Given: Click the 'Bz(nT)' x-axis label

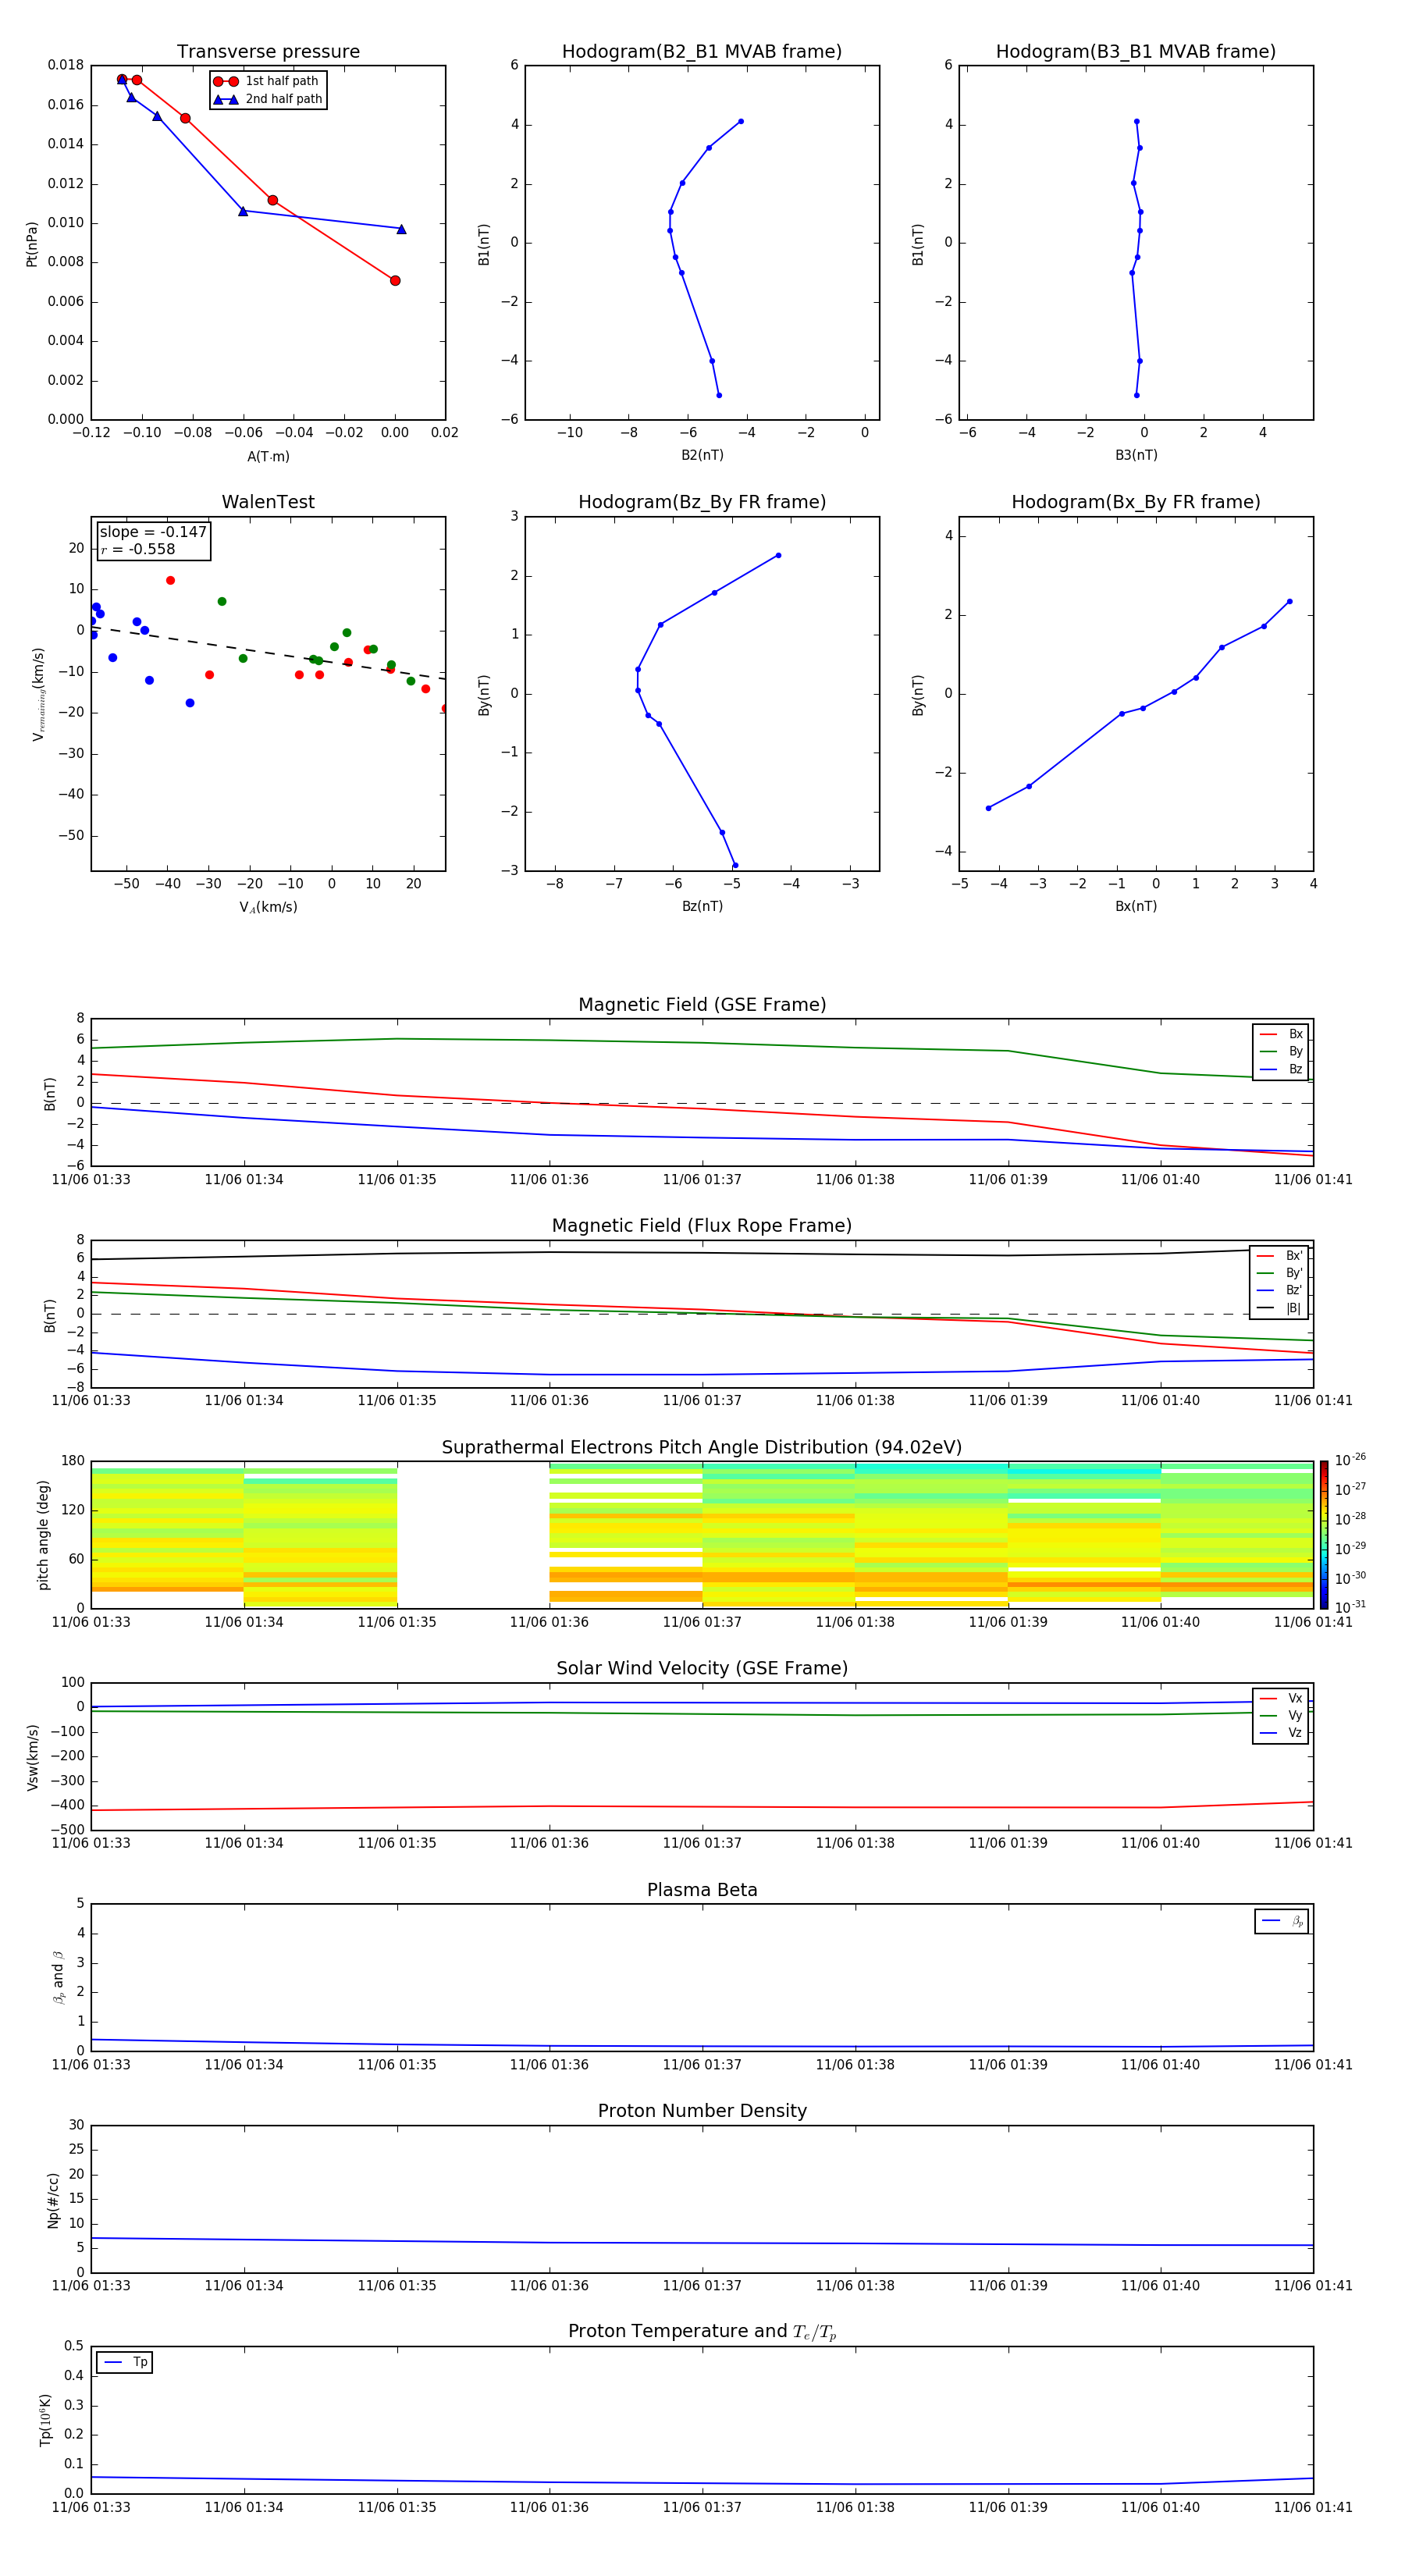Looking at the screenshot, I should point(702,906).
